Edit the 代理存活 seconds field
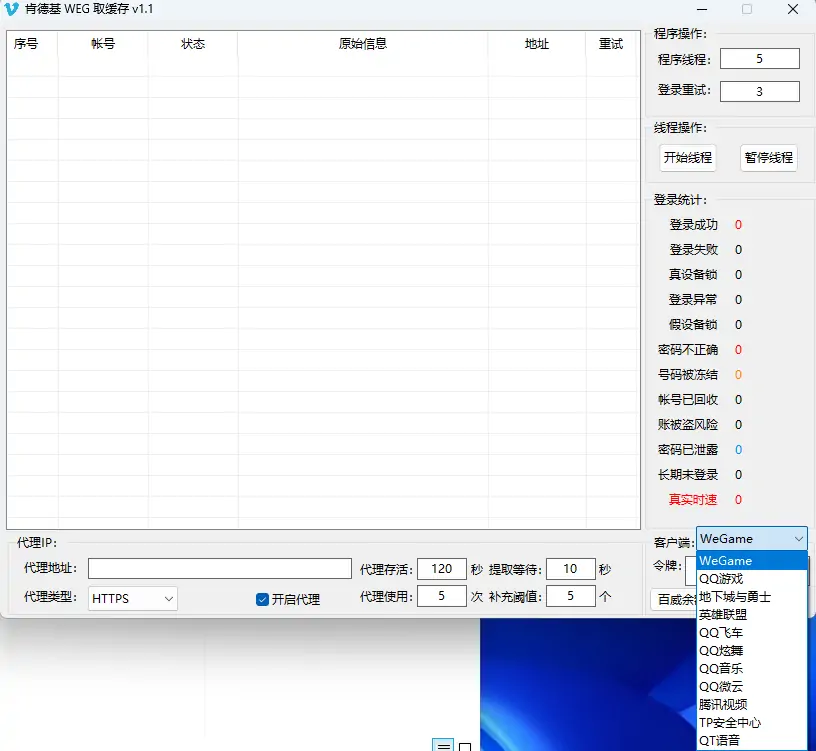 442,569
